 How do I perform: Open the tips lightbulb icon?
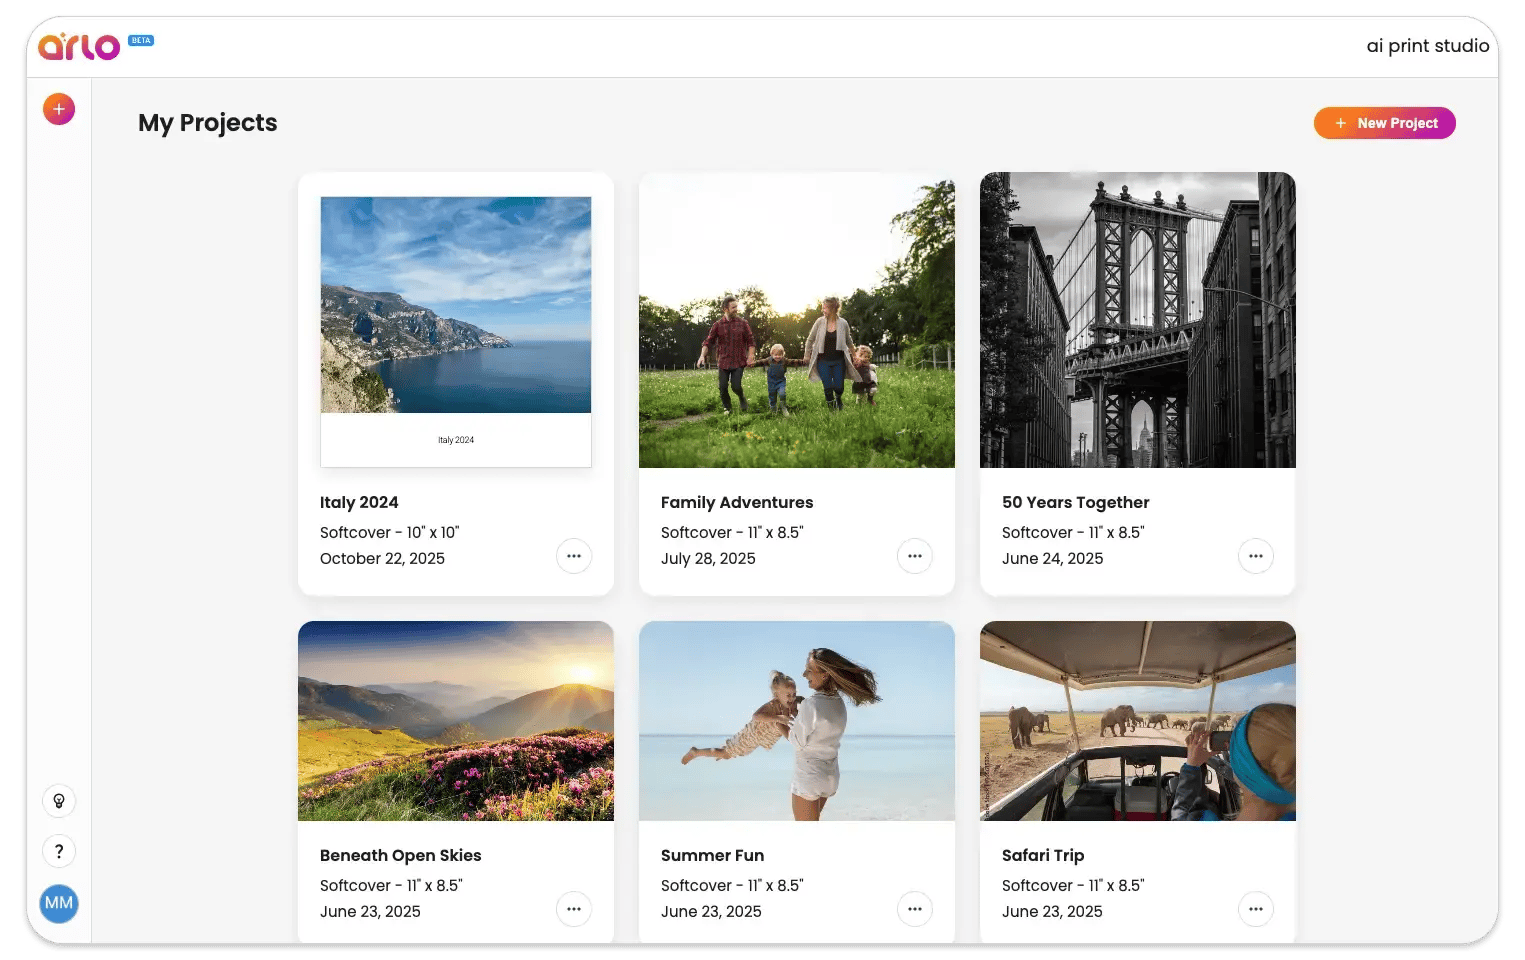click(58, 801)
